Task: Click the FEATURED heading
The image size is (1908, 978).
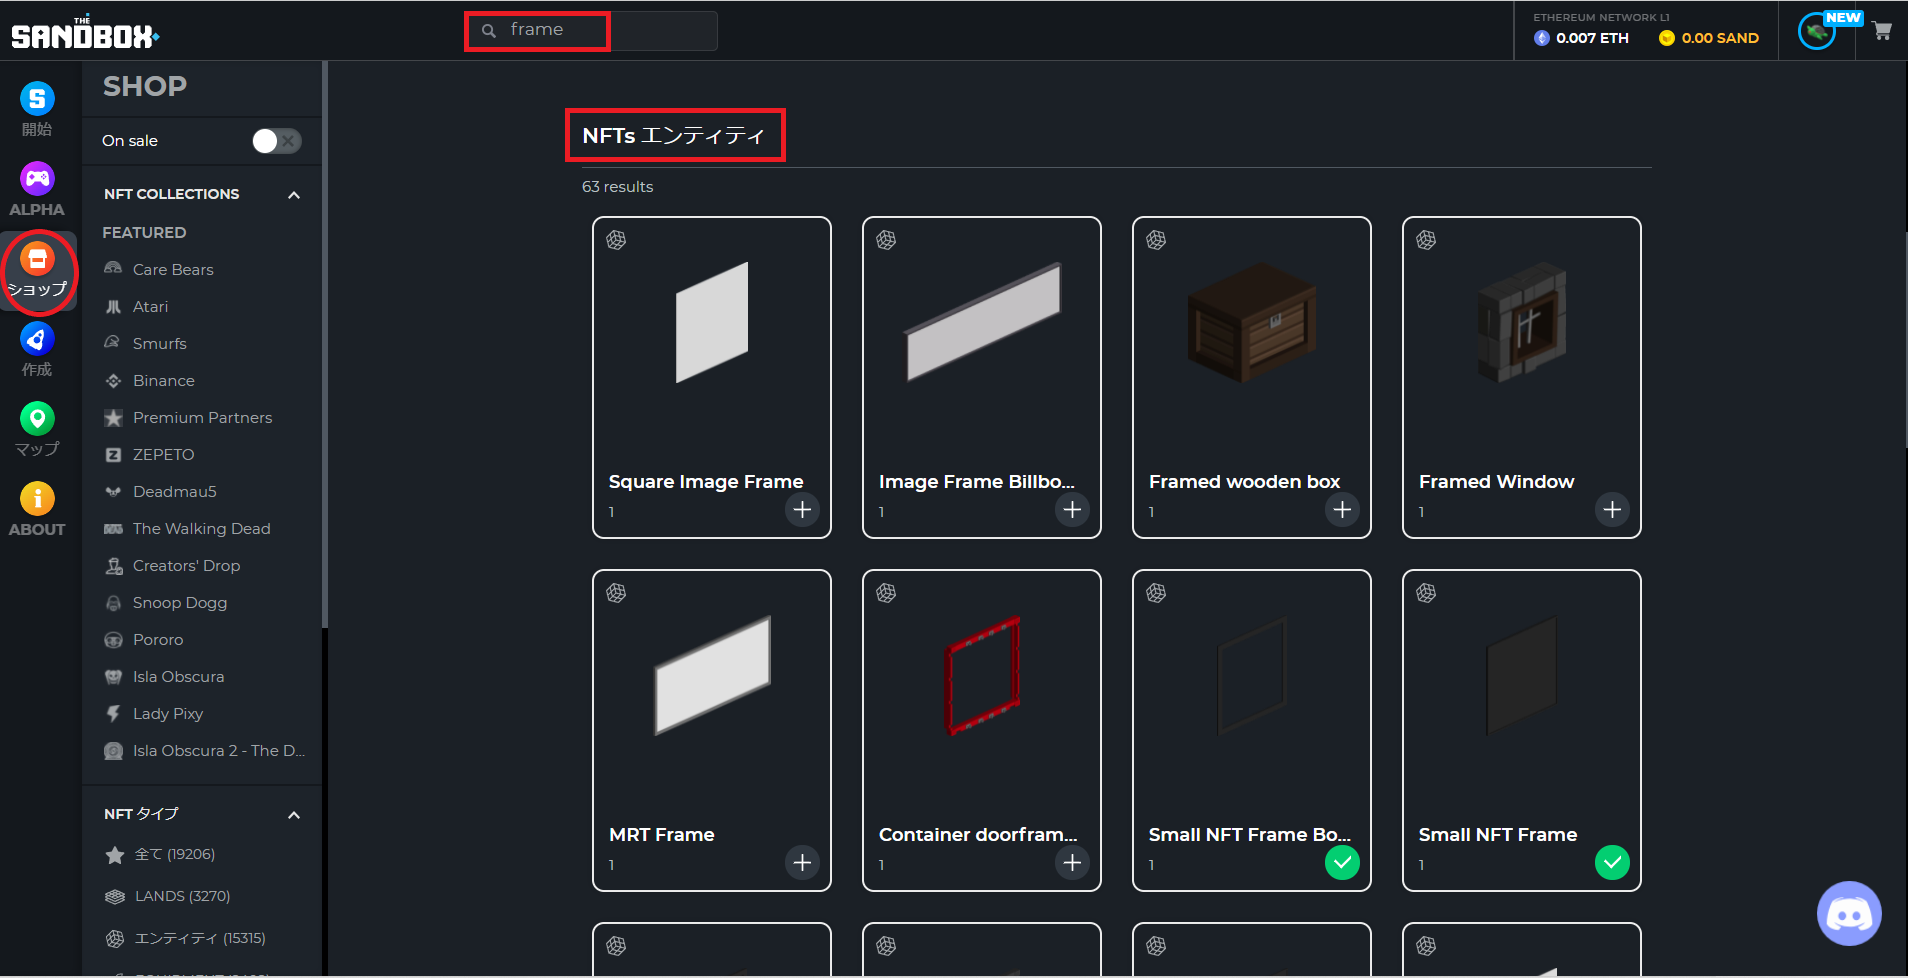Action: pos(144,233)
